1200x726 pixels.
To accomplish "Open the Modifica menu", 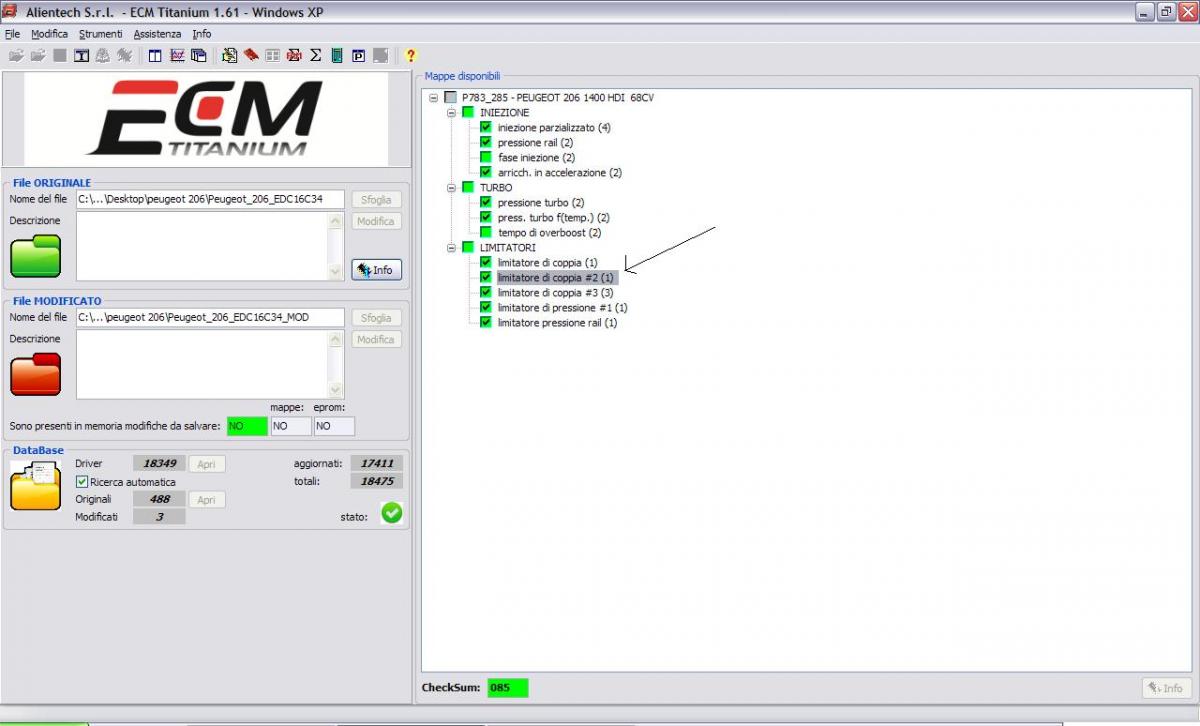I will click(x=49, y=34).
